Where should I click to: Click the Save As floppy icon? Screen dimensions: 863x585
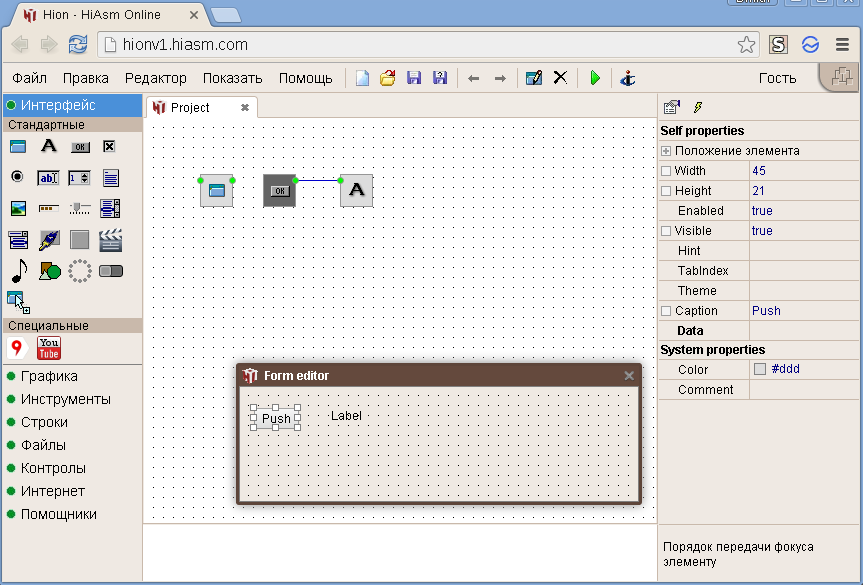(440, 78)
